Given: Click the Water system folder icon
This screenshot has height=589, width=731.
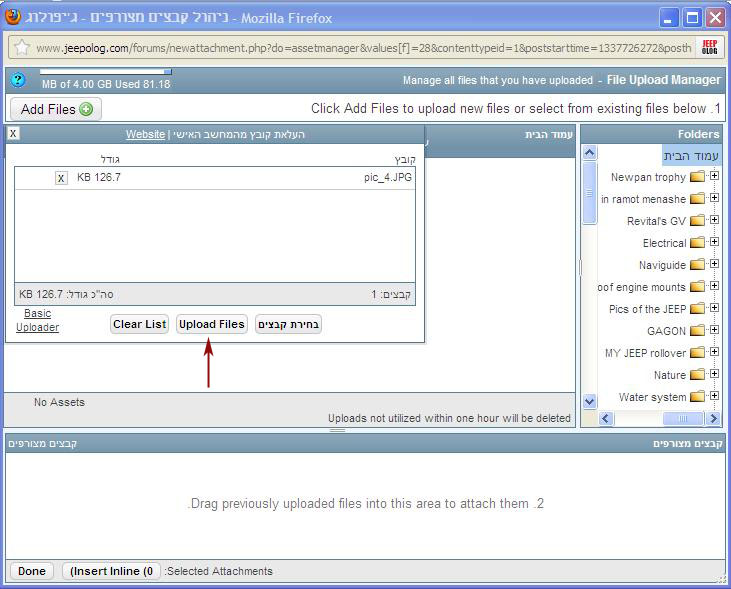Looking at the screenshot, I should point(697,397).
